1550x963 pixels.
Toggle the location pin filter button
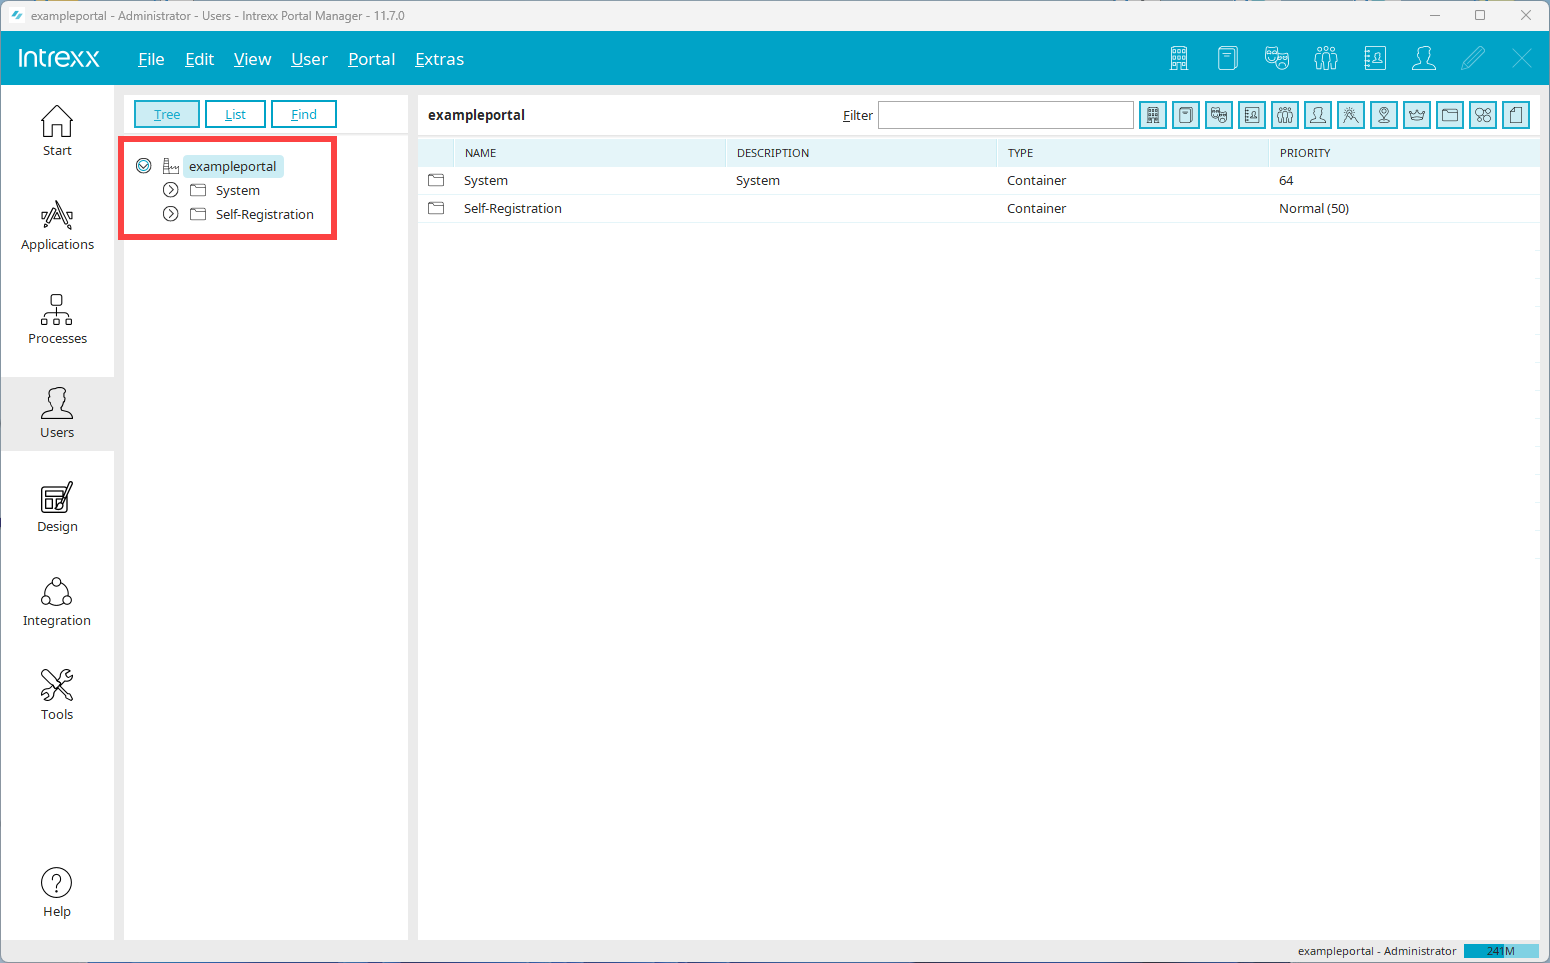pyautogui.click(x=1384, y=116)
